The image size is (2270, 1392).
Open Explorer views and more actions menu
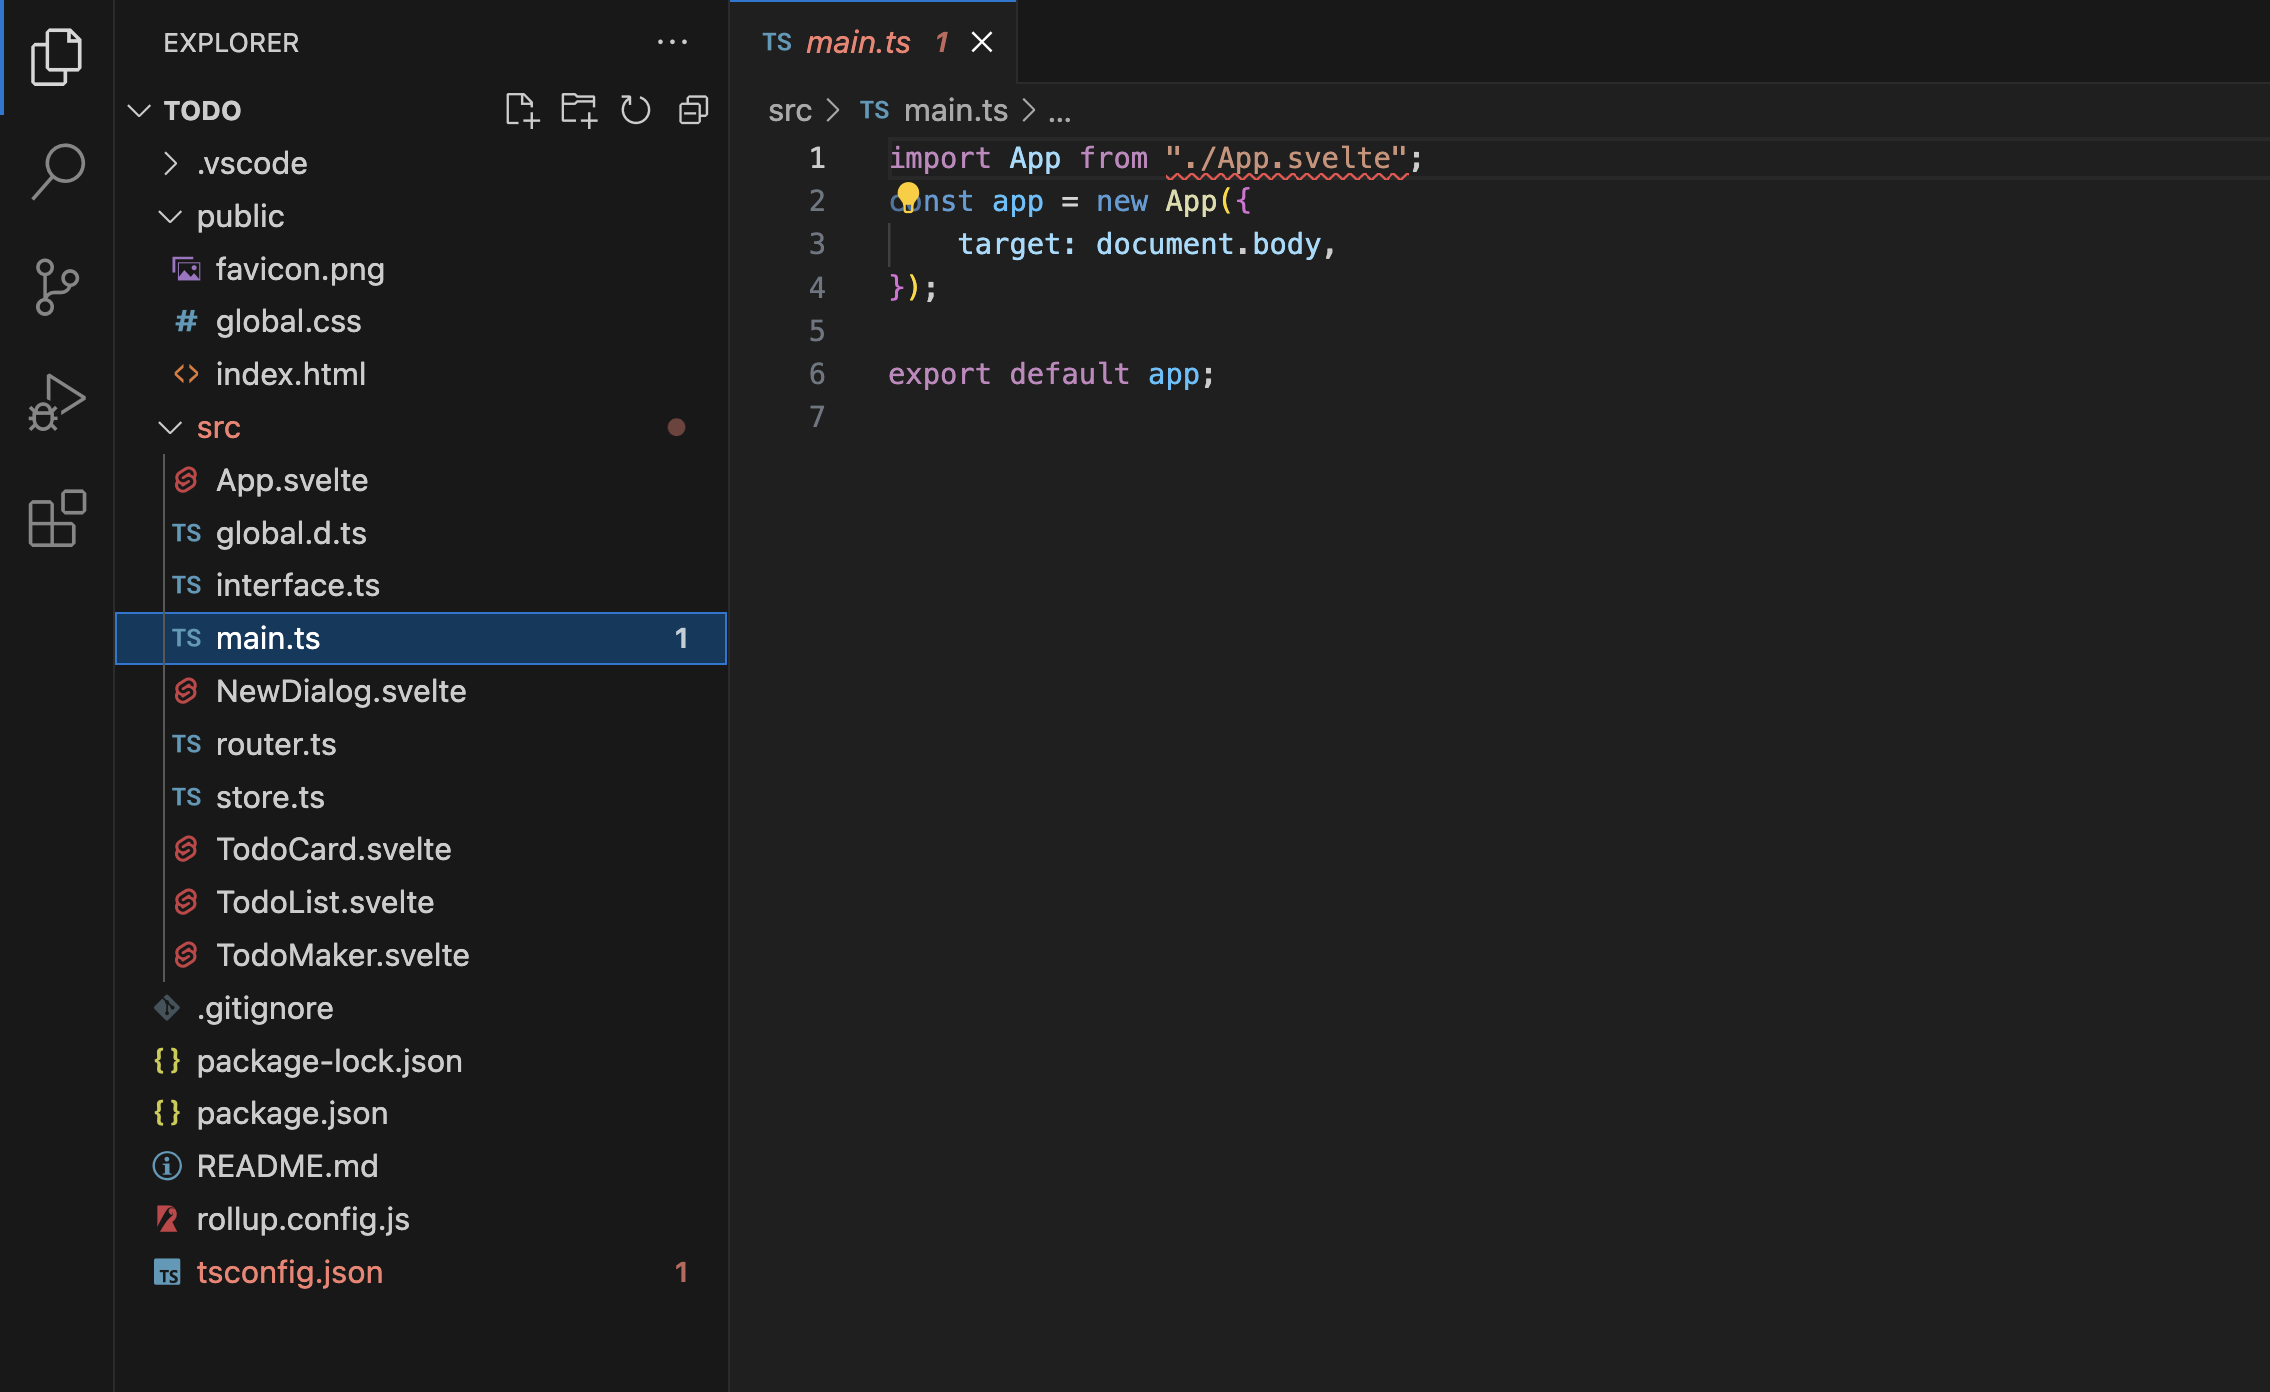click(x=672, y=42)
